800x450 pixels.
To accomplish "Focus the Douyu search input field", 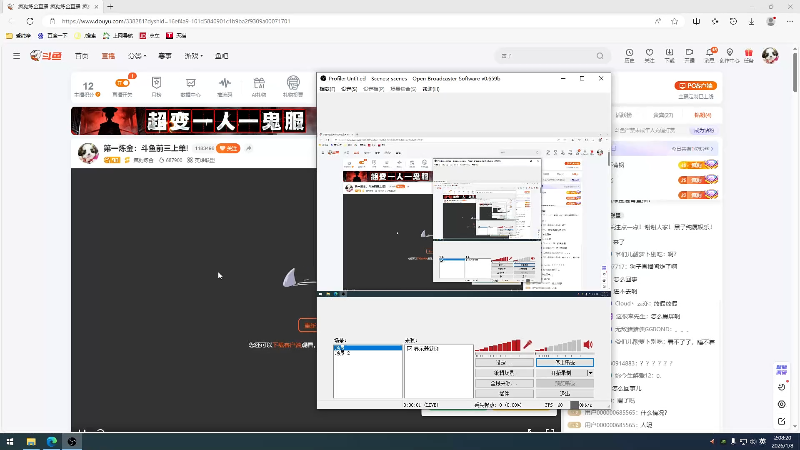I will point(546,56).
